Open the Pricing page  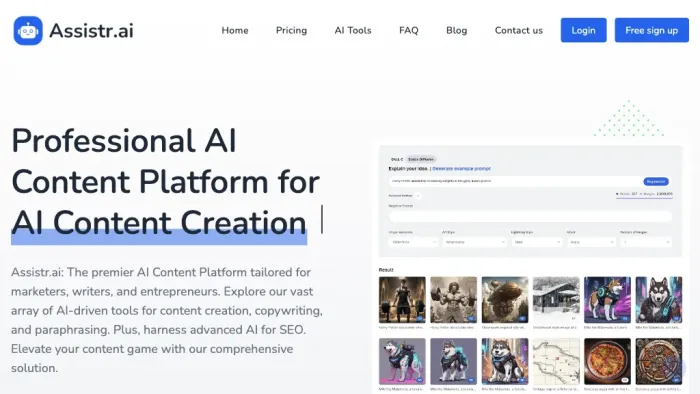click(x=292, y=30)
